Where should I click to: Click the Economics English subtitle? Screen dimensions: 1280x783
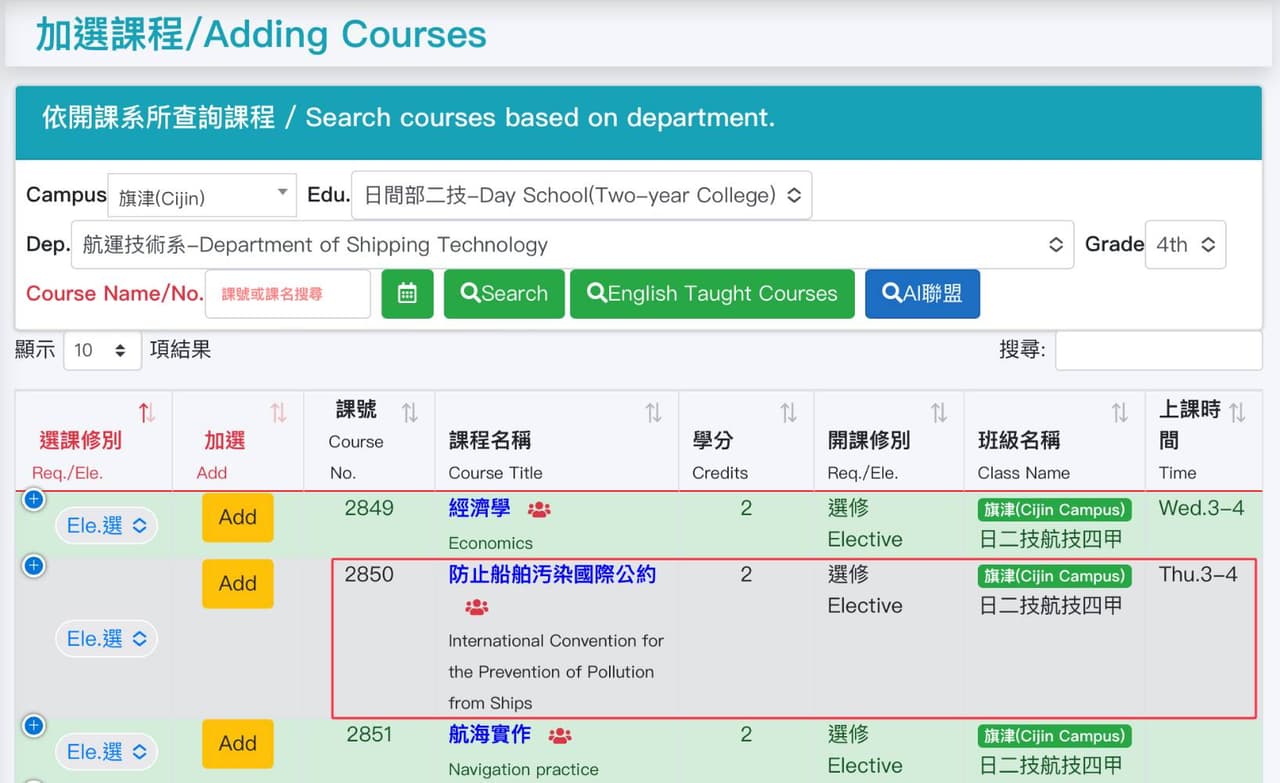click(x=490, y=543)
